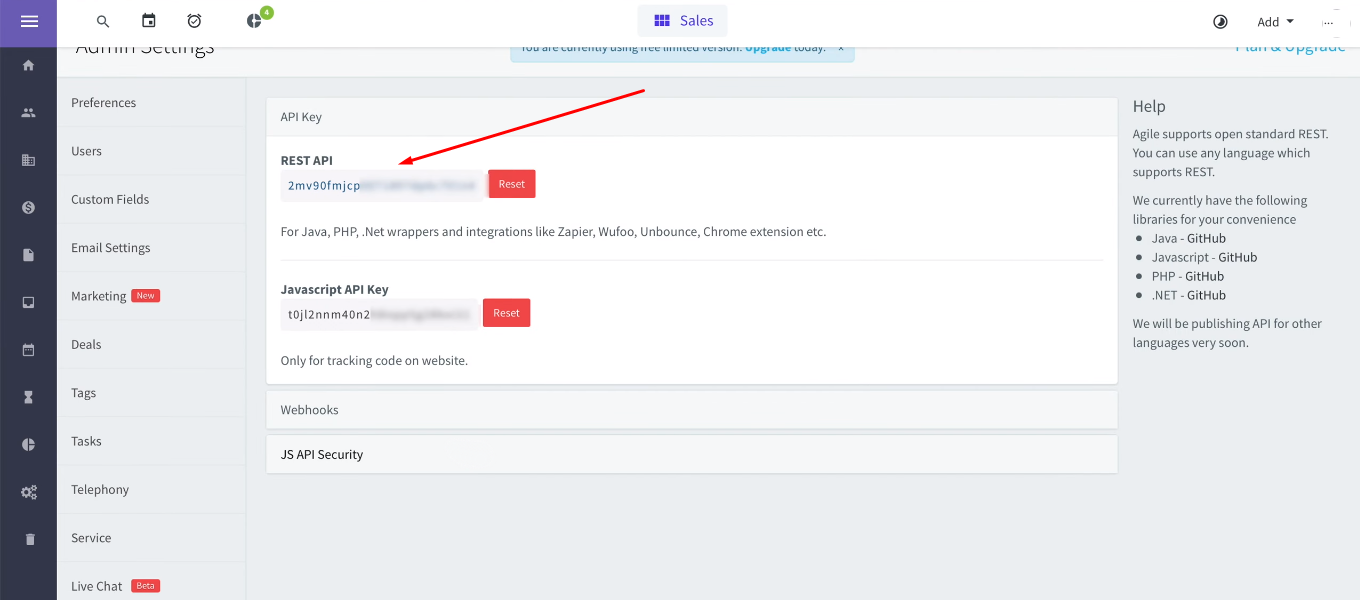
Task: Click the alarm clock icon
Action: click(x=195, y=21)
